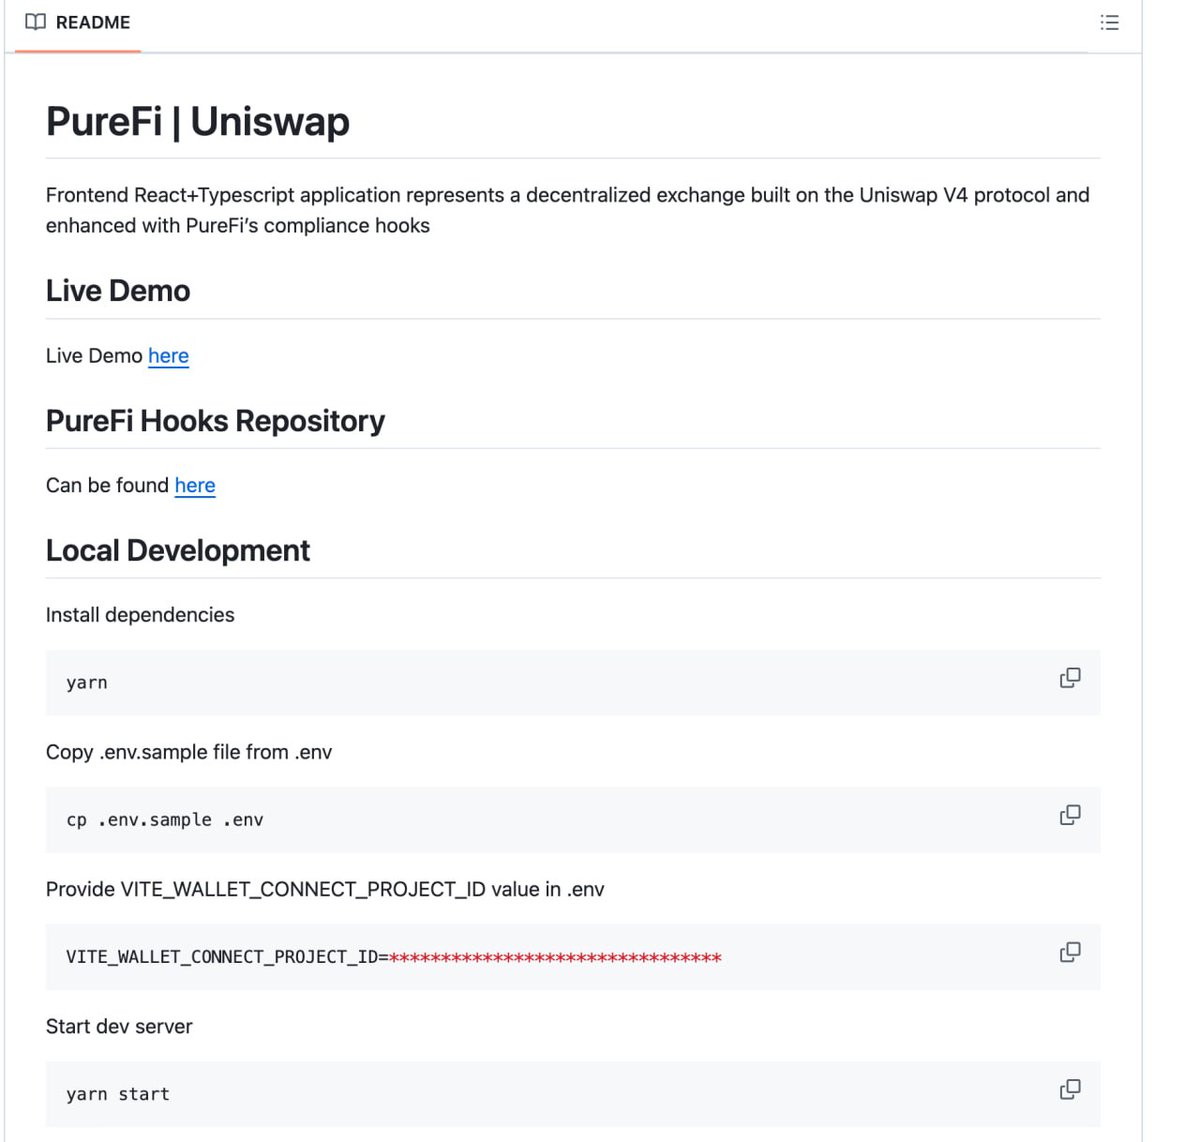Click the VITE_WALLET_CONNECT_PROJECT_ID code line

[394, 957]
